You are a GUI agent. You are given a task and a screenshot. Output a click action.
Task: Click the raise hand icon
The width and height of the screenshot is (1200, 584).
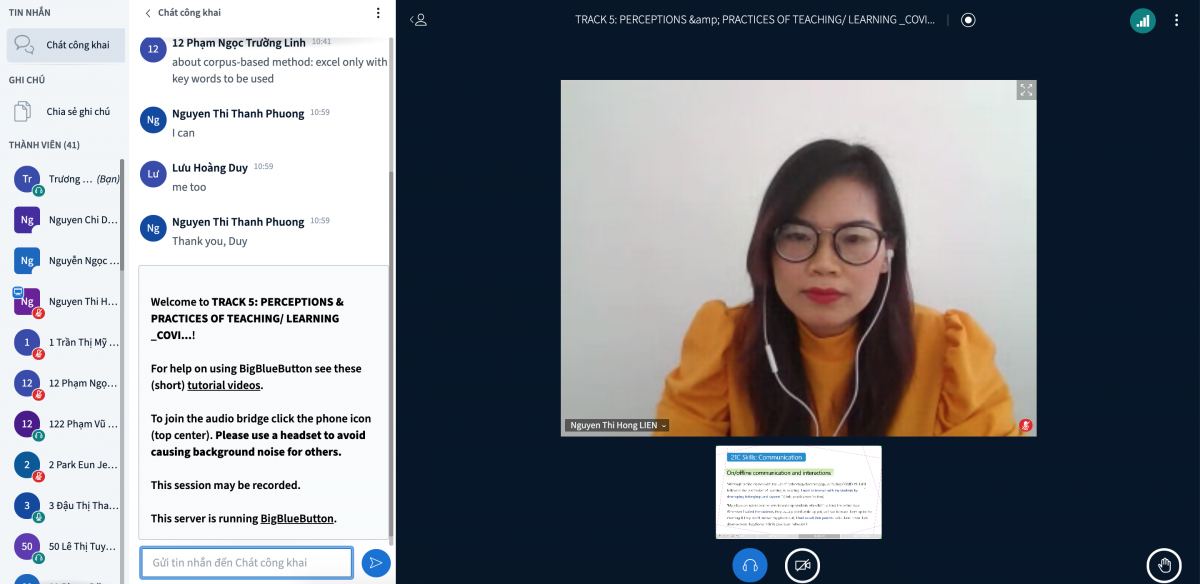pyautogui.click(x=1163, y=565)
